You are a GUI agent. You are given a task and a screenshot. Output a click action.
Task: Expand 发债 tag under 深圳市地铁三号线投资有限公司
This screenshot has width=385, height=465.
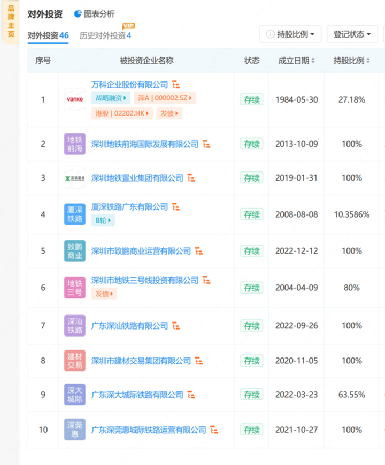coord(104,294)
